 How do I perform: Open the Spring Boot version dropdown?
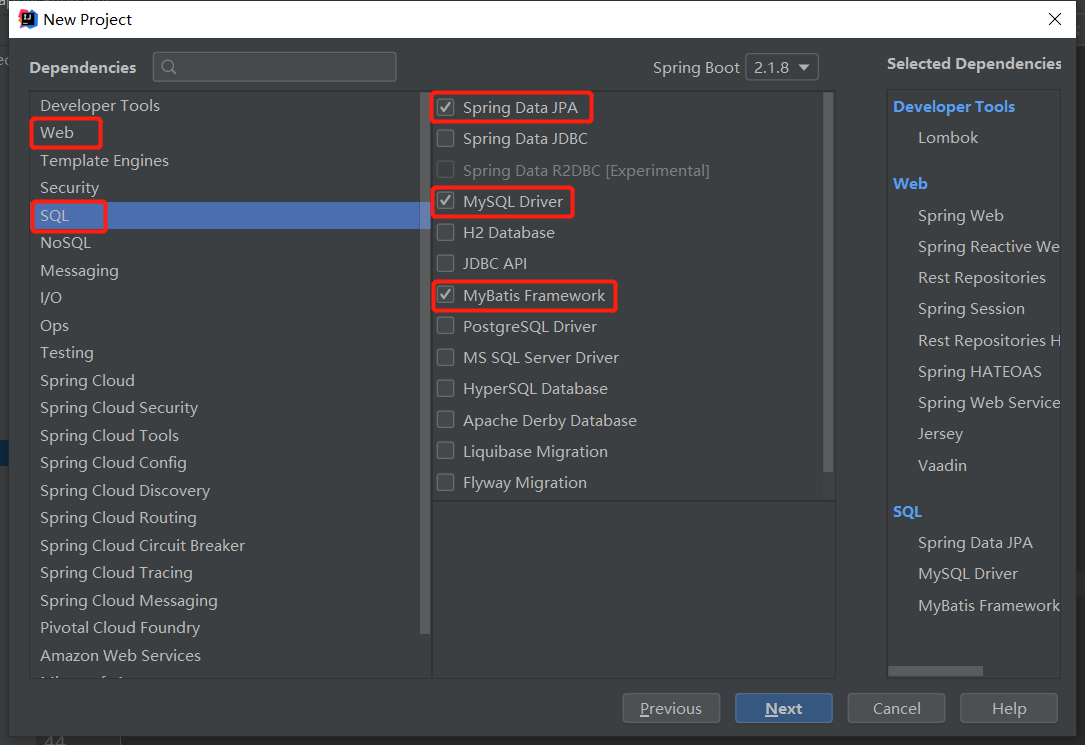(x=782, y=67)
